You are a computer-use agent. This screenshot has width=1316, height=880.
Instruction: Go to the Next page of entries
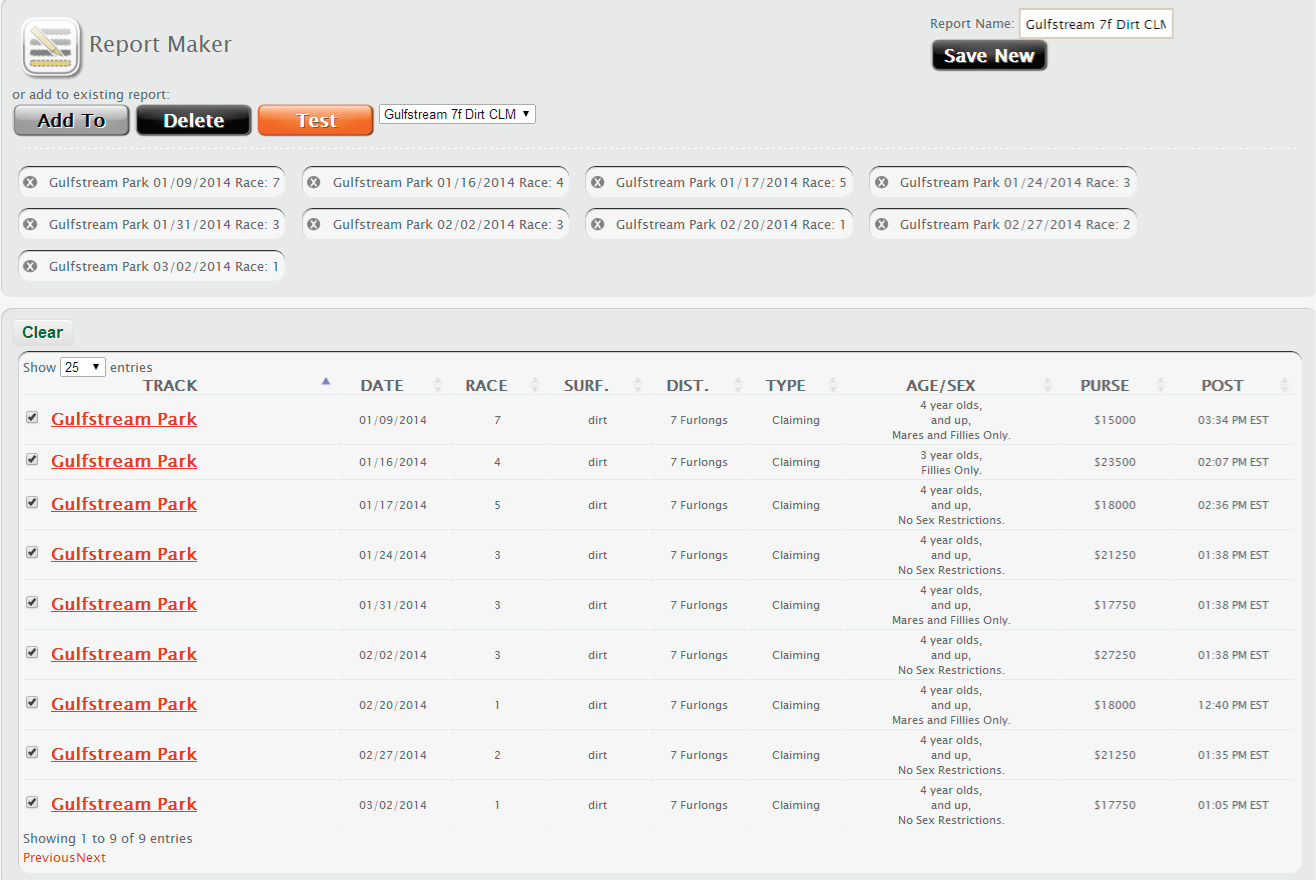(91, 858)
